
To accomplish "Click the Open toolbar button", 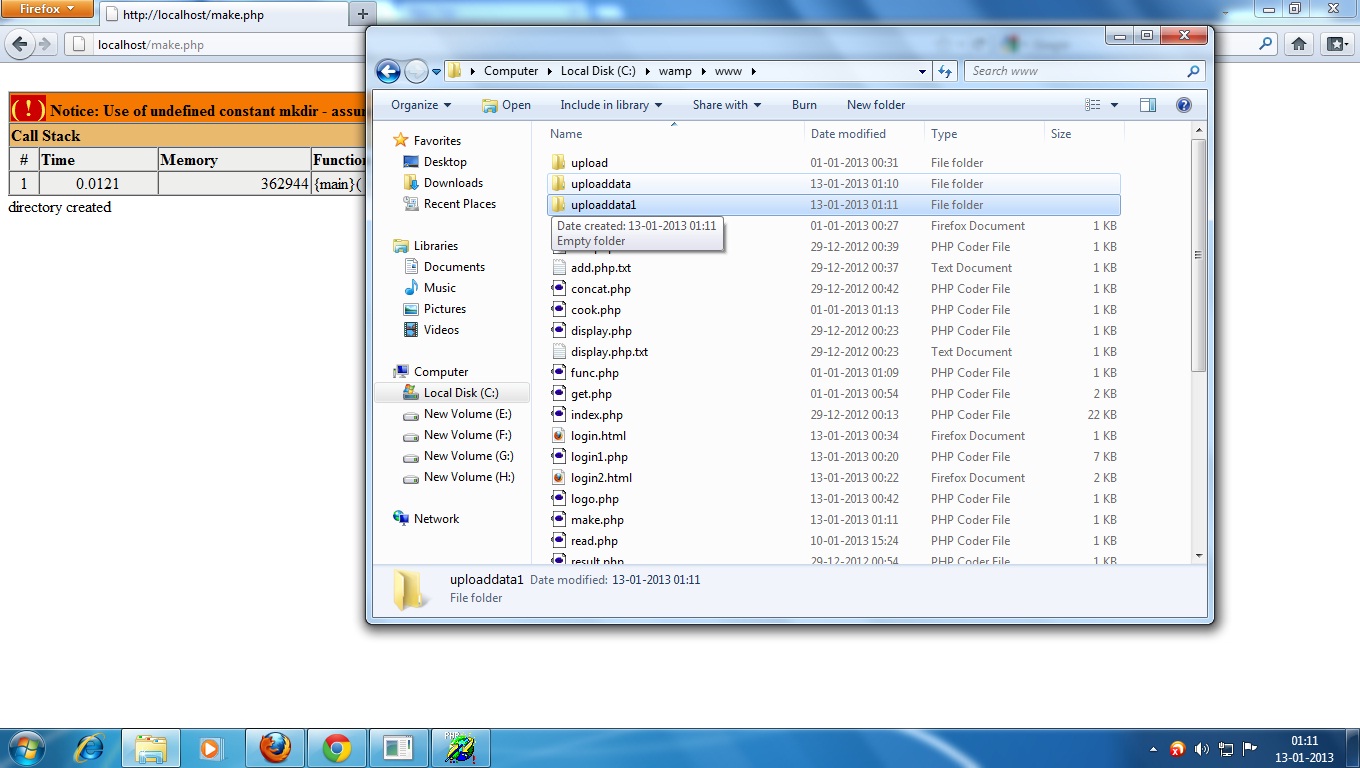I will [506, 105].
